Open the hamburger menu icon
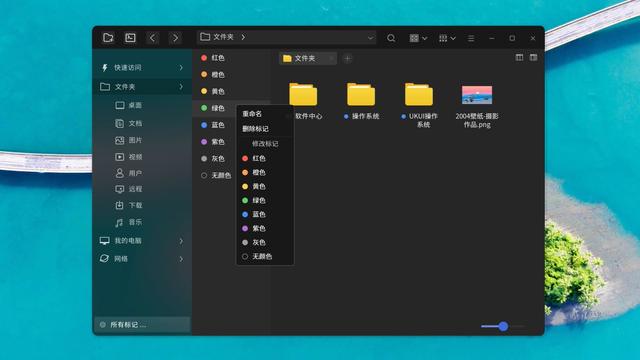This screenshot has width=640, height=360. (471, 38)
